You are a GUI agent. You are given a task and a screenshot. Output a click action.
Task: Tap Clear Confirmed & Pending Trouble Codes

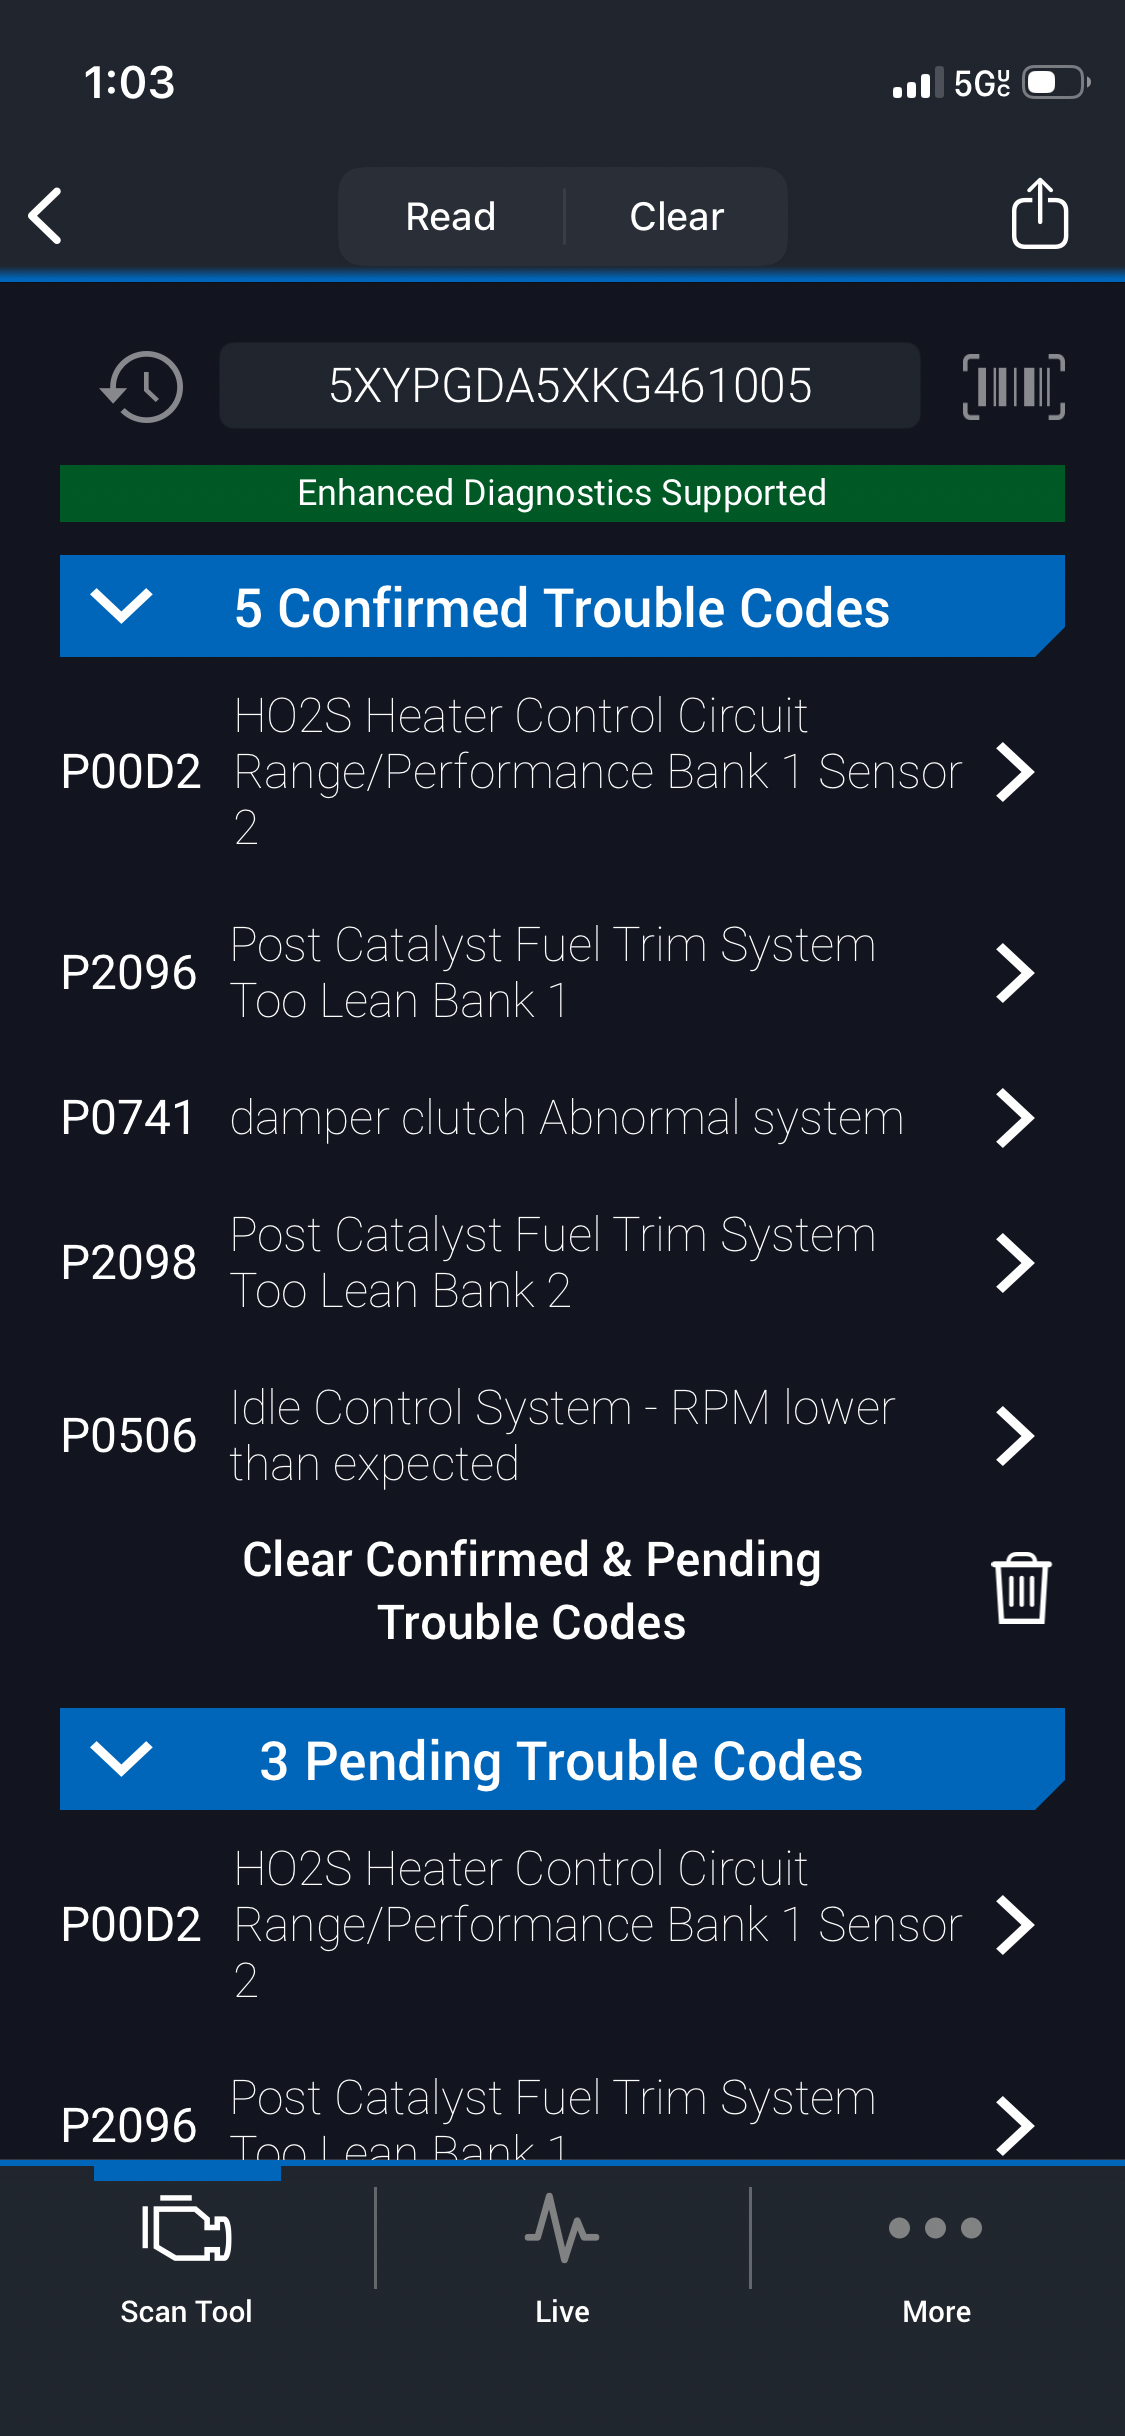pyautogui.click(x=532, y=1590)
